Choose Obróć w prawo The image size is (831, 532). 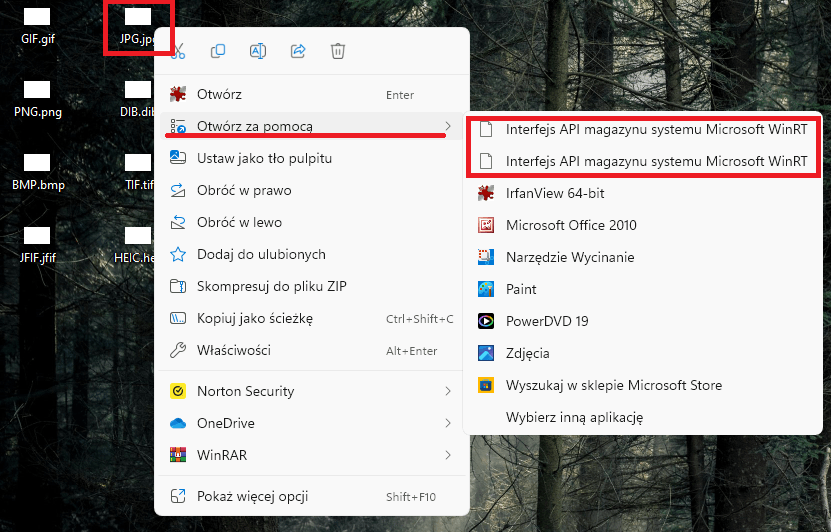click(x=312, y=190)
